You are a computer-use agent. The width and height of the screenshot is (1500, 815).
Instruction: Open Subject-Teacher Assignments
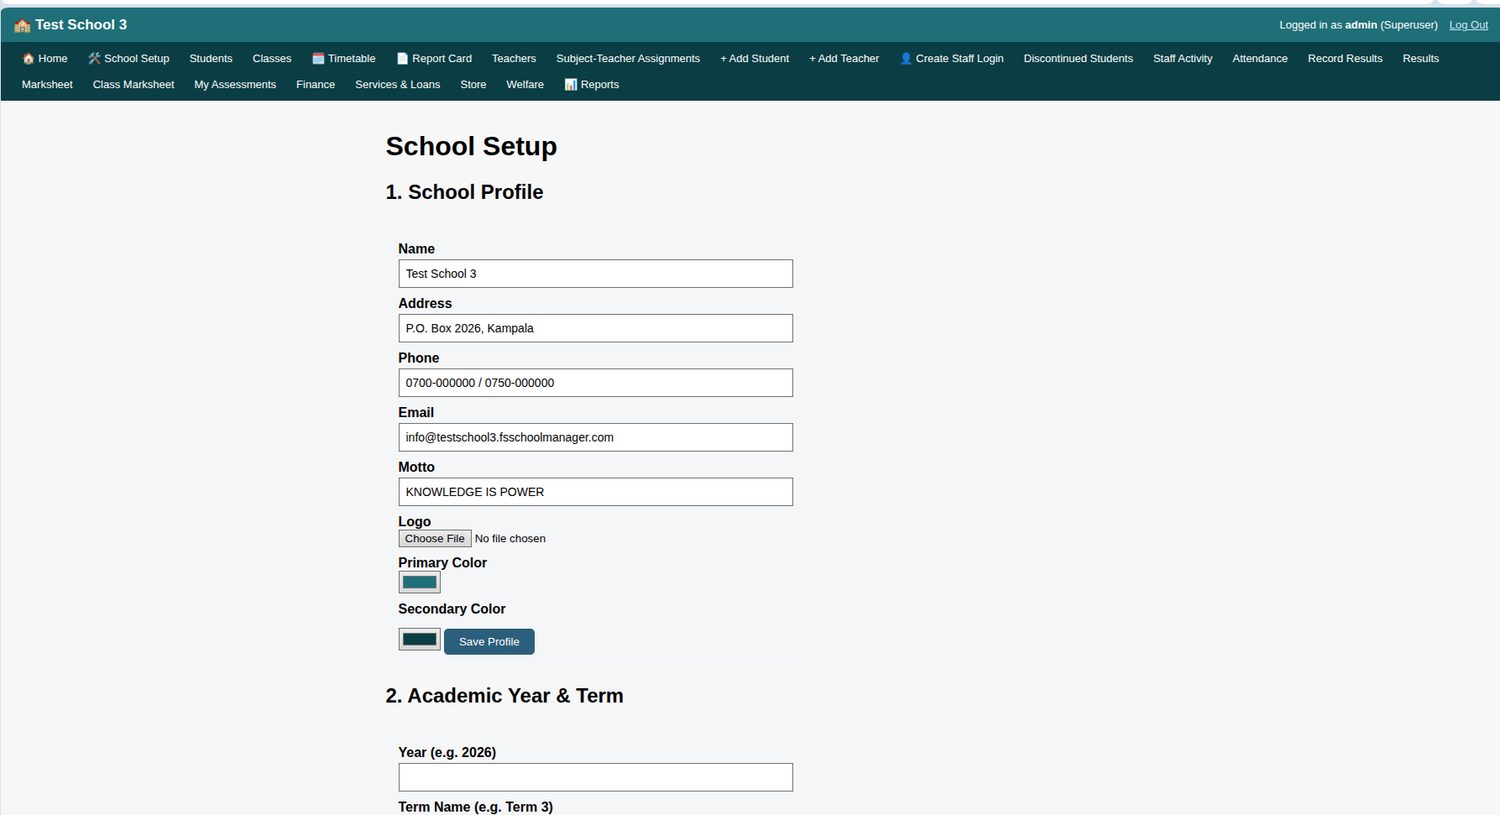pyautogui.click(x=628, y=59)
